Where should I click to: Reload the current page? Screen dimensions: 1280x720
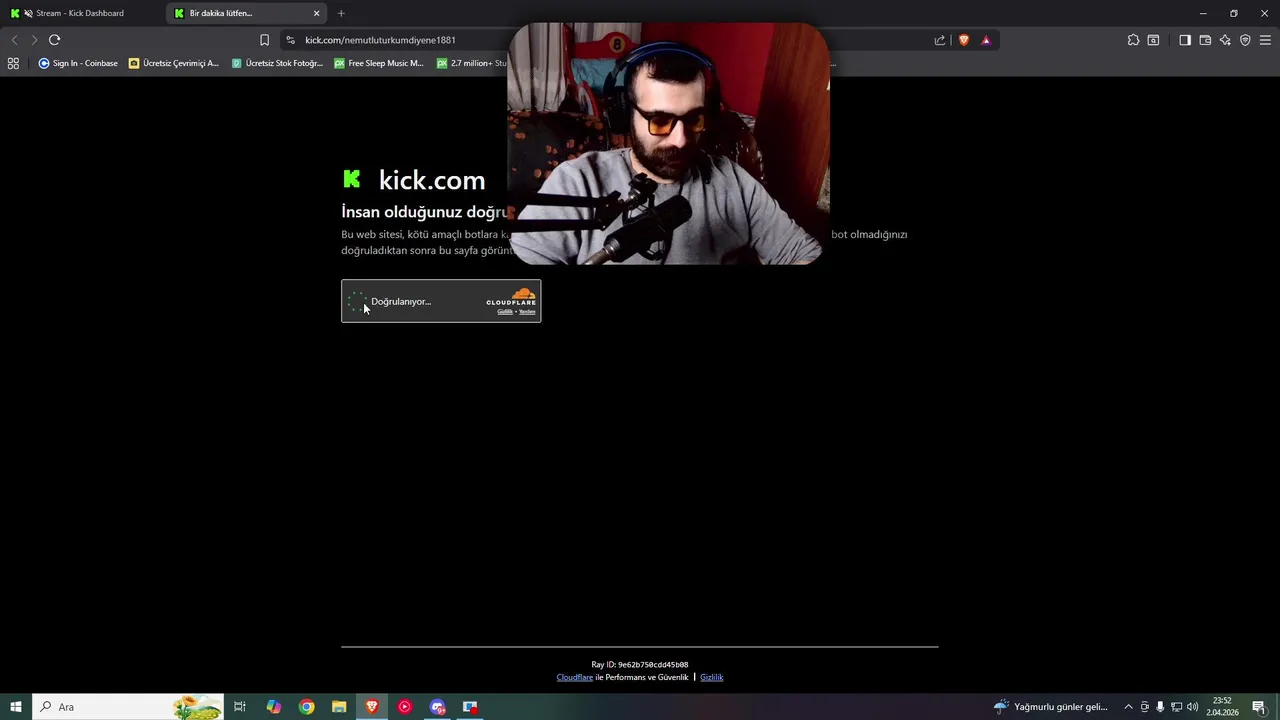(x=54, y=40)
